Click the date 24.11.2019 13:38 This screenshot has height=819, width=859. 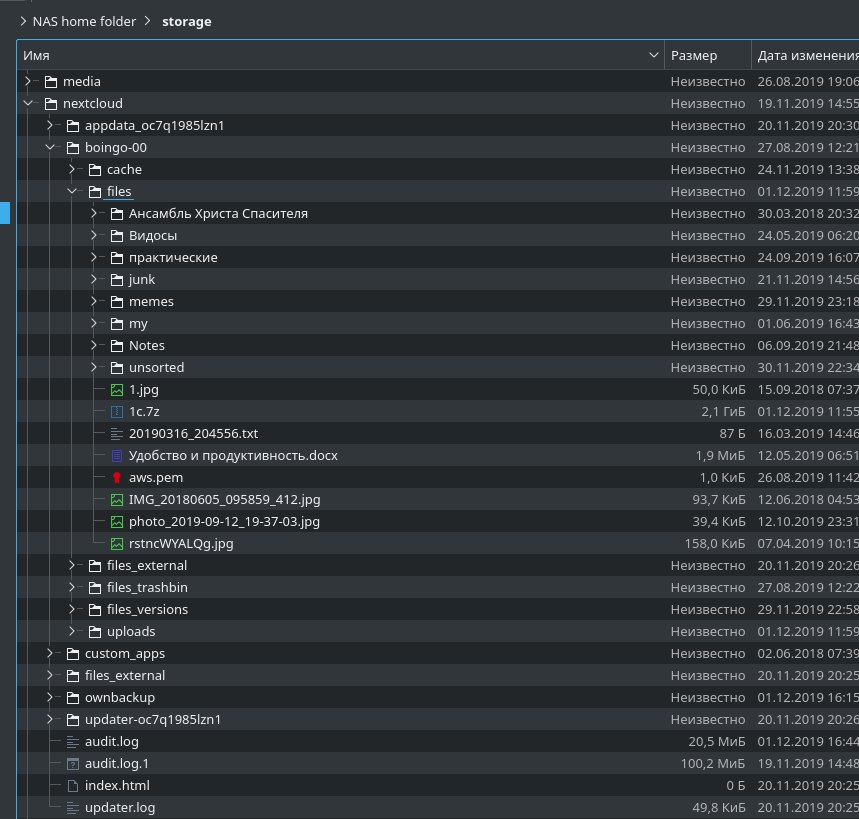point(808,170)
